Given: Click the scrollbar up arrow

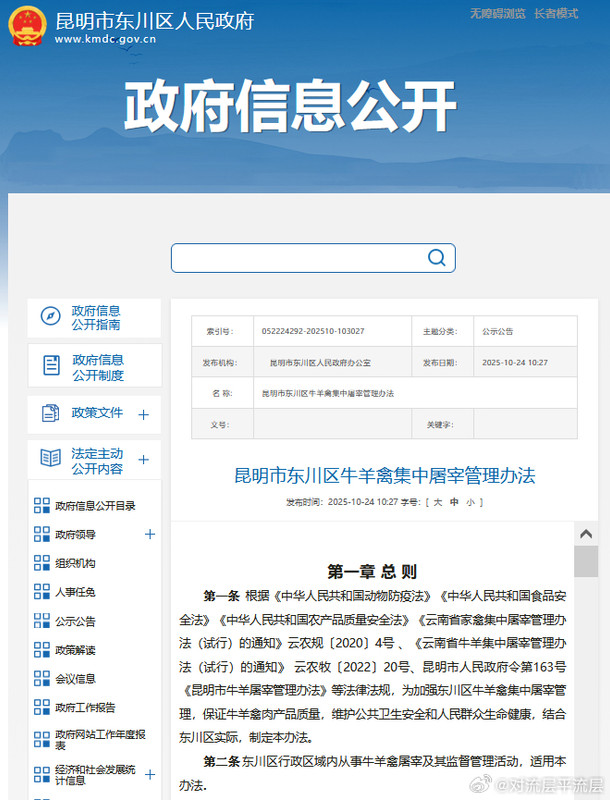Looking at the screenshot, I should (x=586, y=534).
